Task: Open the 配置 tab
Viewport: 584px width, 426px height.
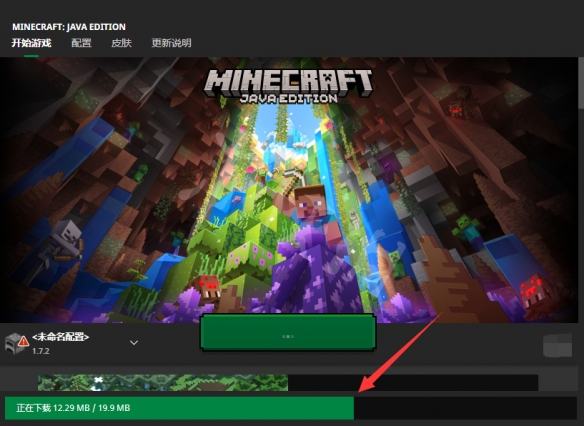Action: 81,43
